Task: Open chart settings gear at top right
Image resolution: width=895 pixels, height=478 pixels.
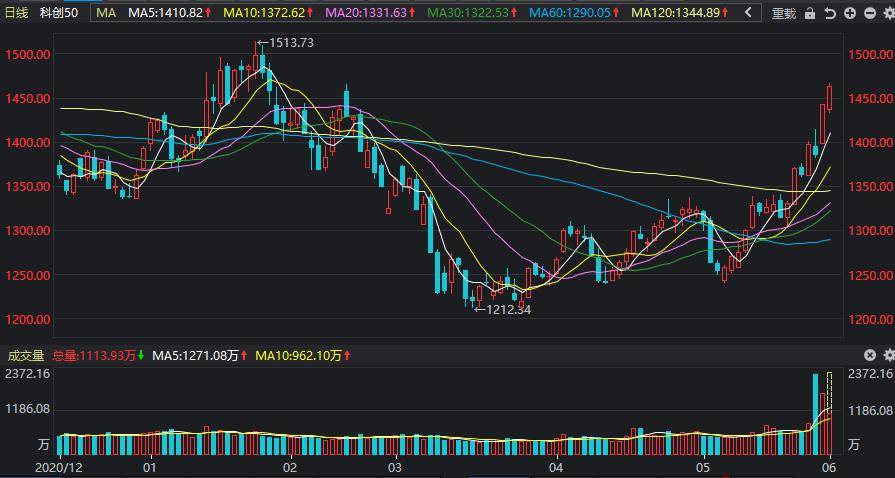Action: click(888, 13)
